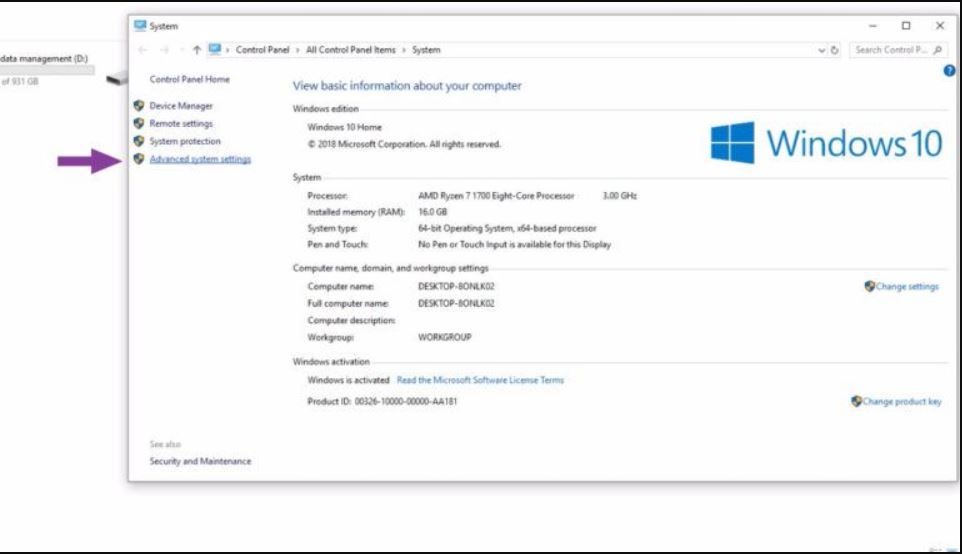
Task: Maximize the System window
Action: pos(906,26)
